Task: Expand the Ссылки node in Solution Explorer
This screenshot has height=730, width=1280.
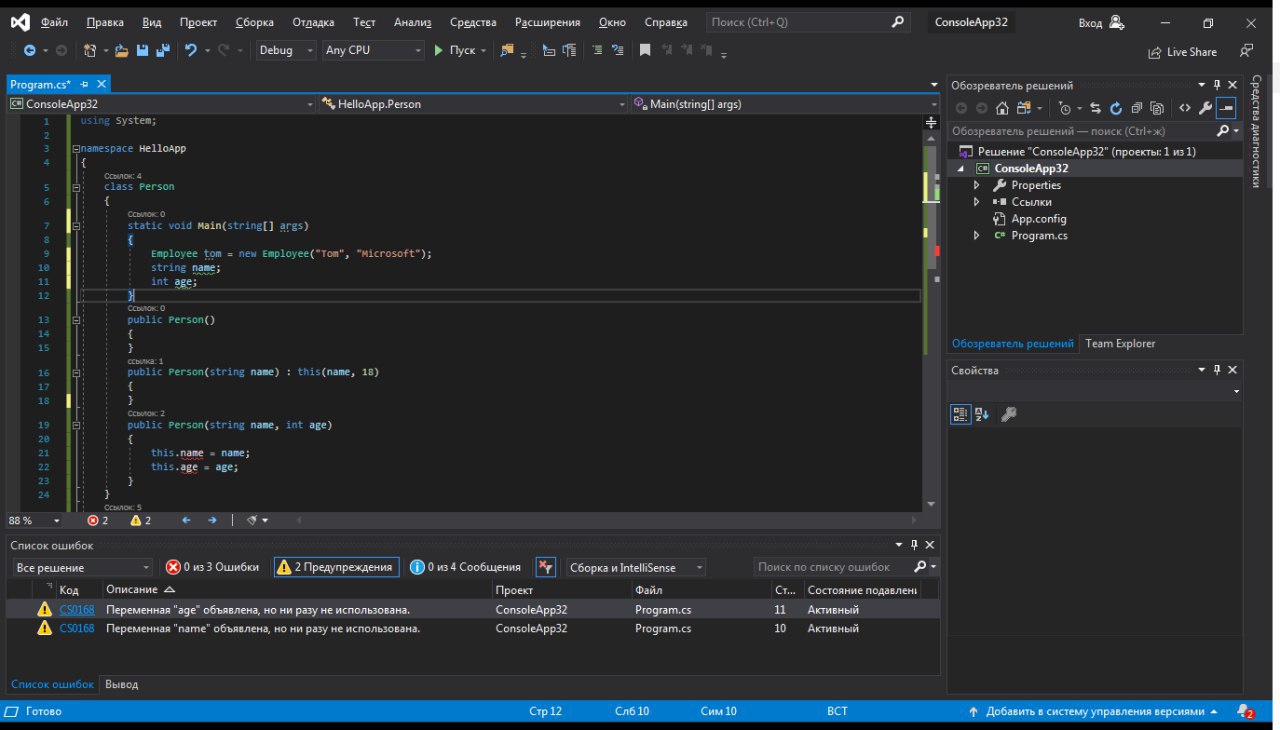Action: [977, 202]
